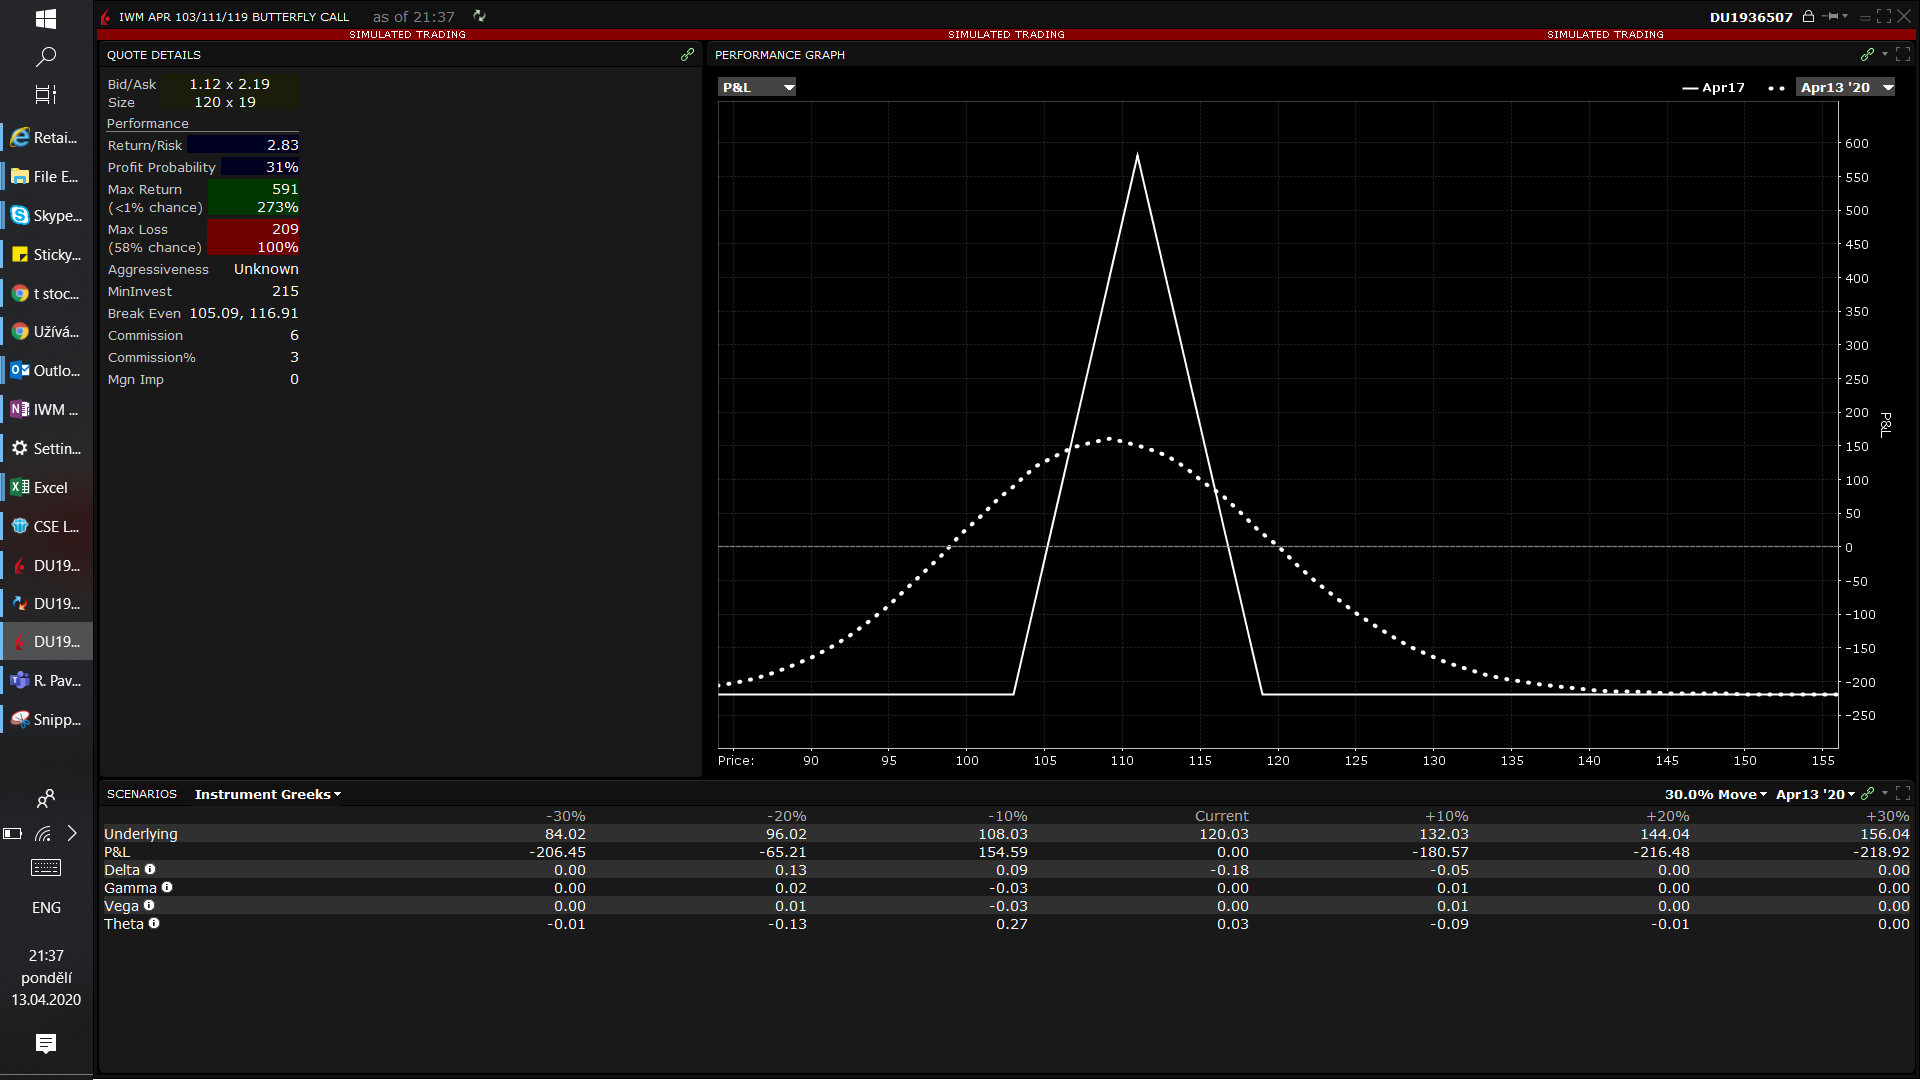Click the P&L value 154.59 at -10%
This screenshot has width=1920, height=1080.
pyautogui.click(x=1003, y=852)
